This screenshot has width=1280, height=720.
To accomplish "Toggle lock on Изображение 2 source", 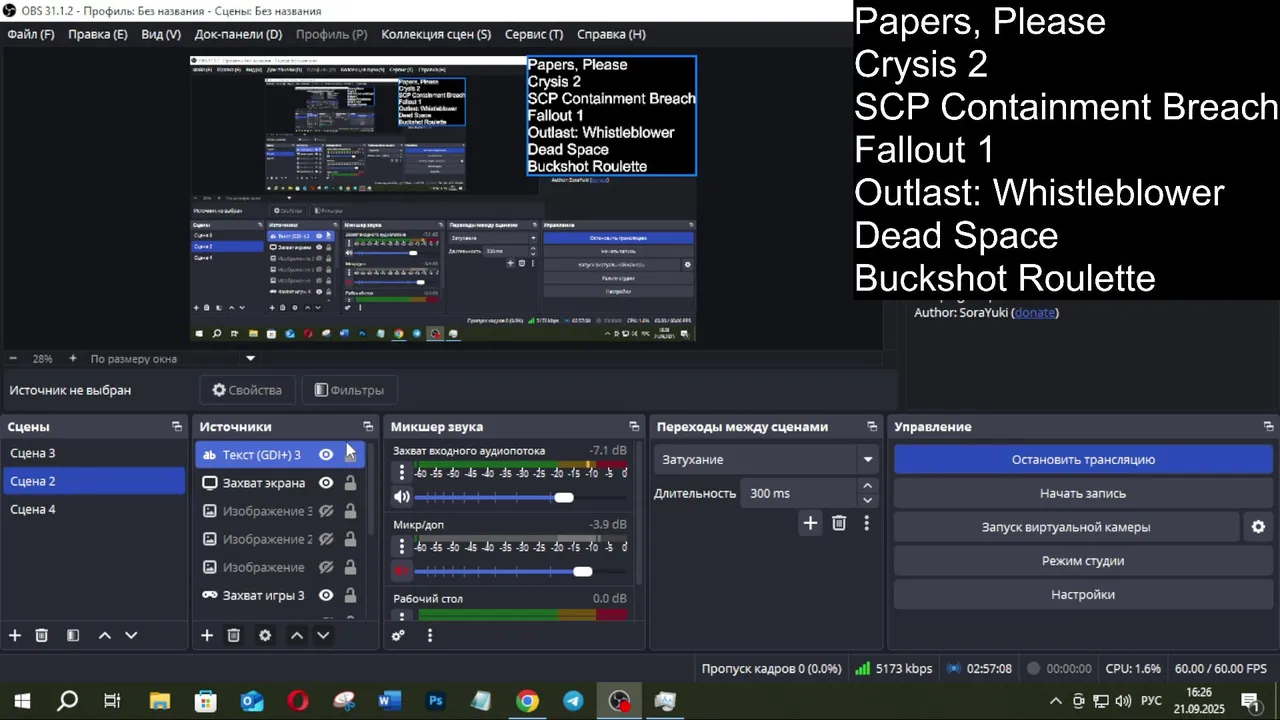I will (350, 539).
